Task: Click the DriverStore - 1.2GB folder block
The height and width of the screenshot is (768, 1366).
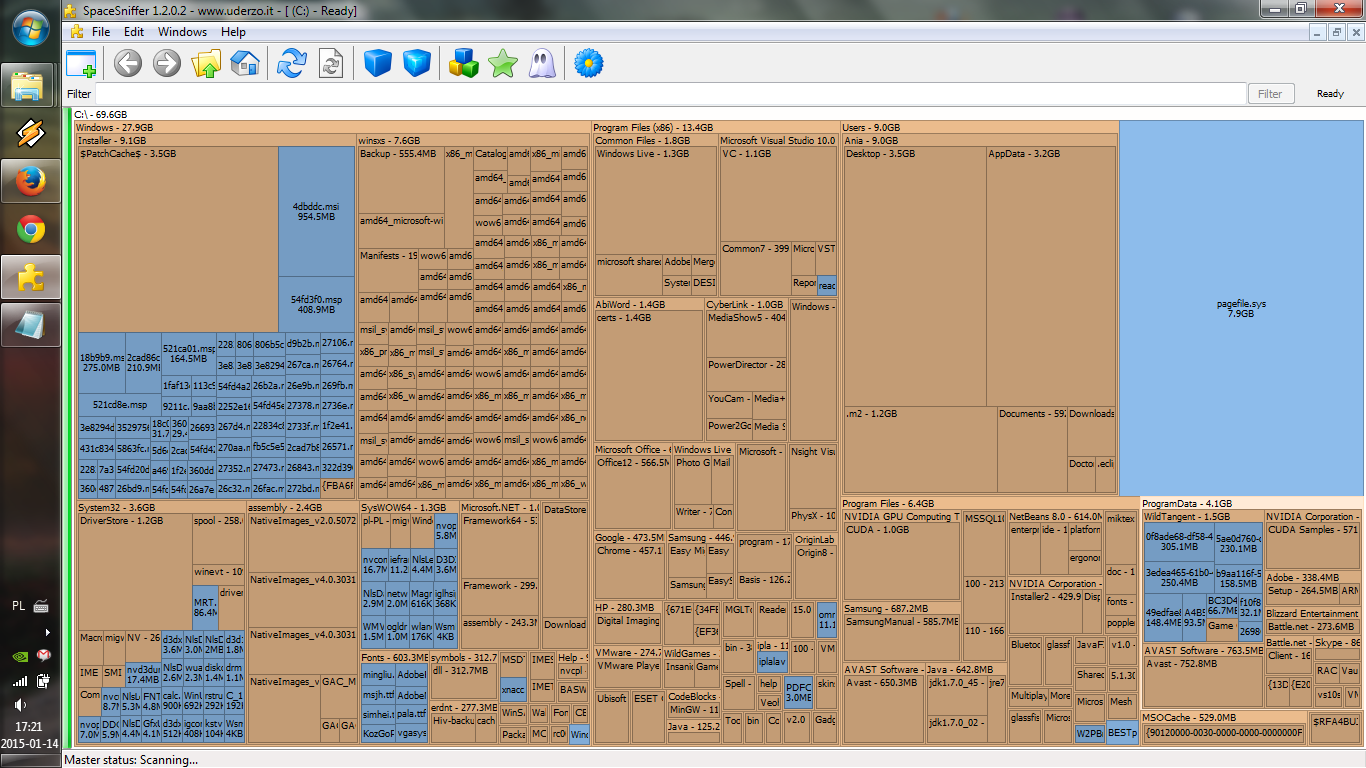Action: [135, 572]
